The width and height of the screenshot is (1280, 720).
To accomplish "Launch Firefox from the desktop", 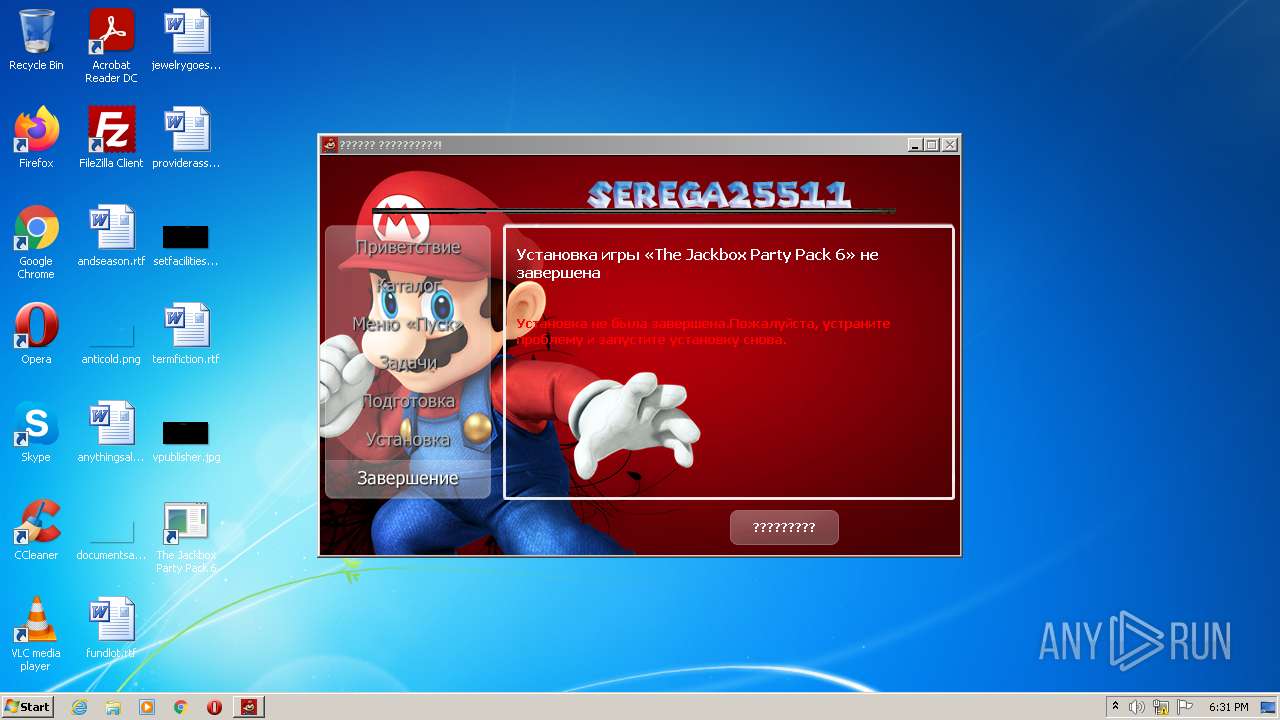I will tap(36, 137).
